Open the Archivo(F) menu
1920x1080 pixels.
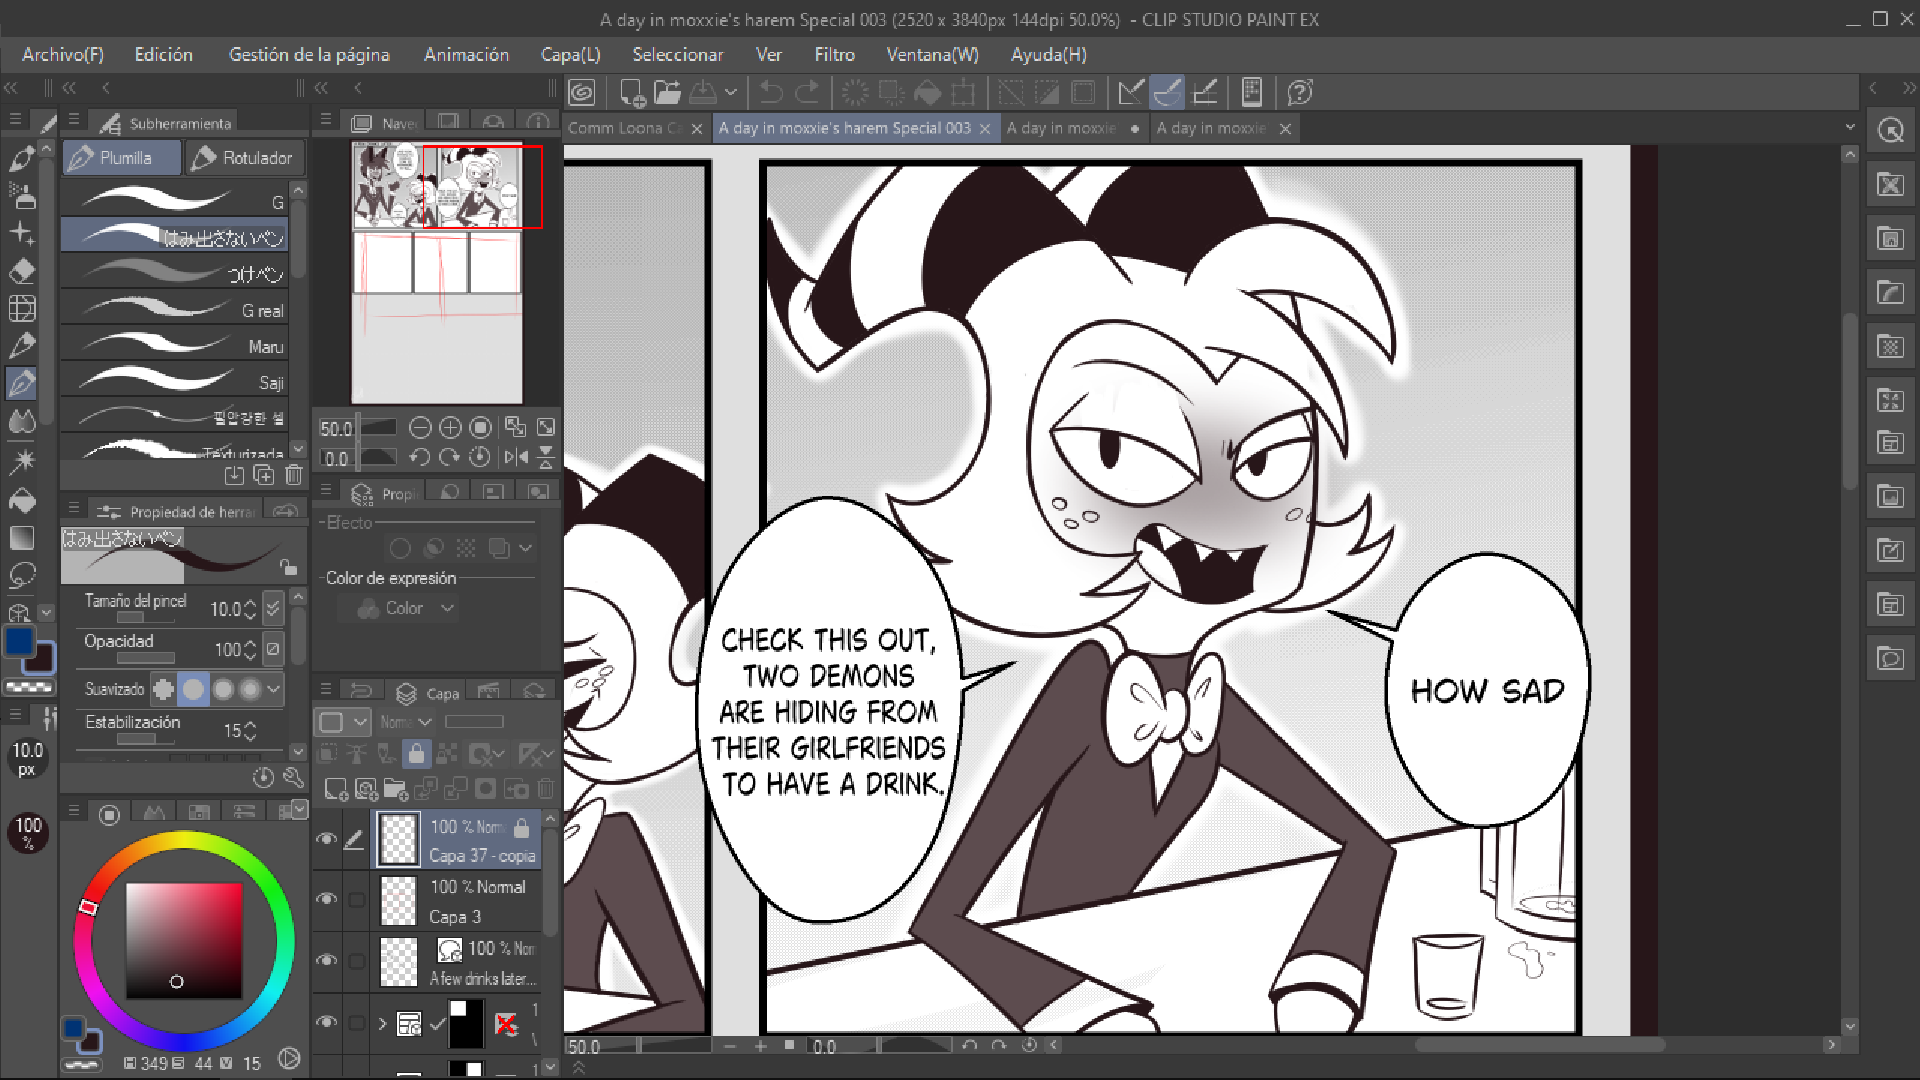[63, 55]
